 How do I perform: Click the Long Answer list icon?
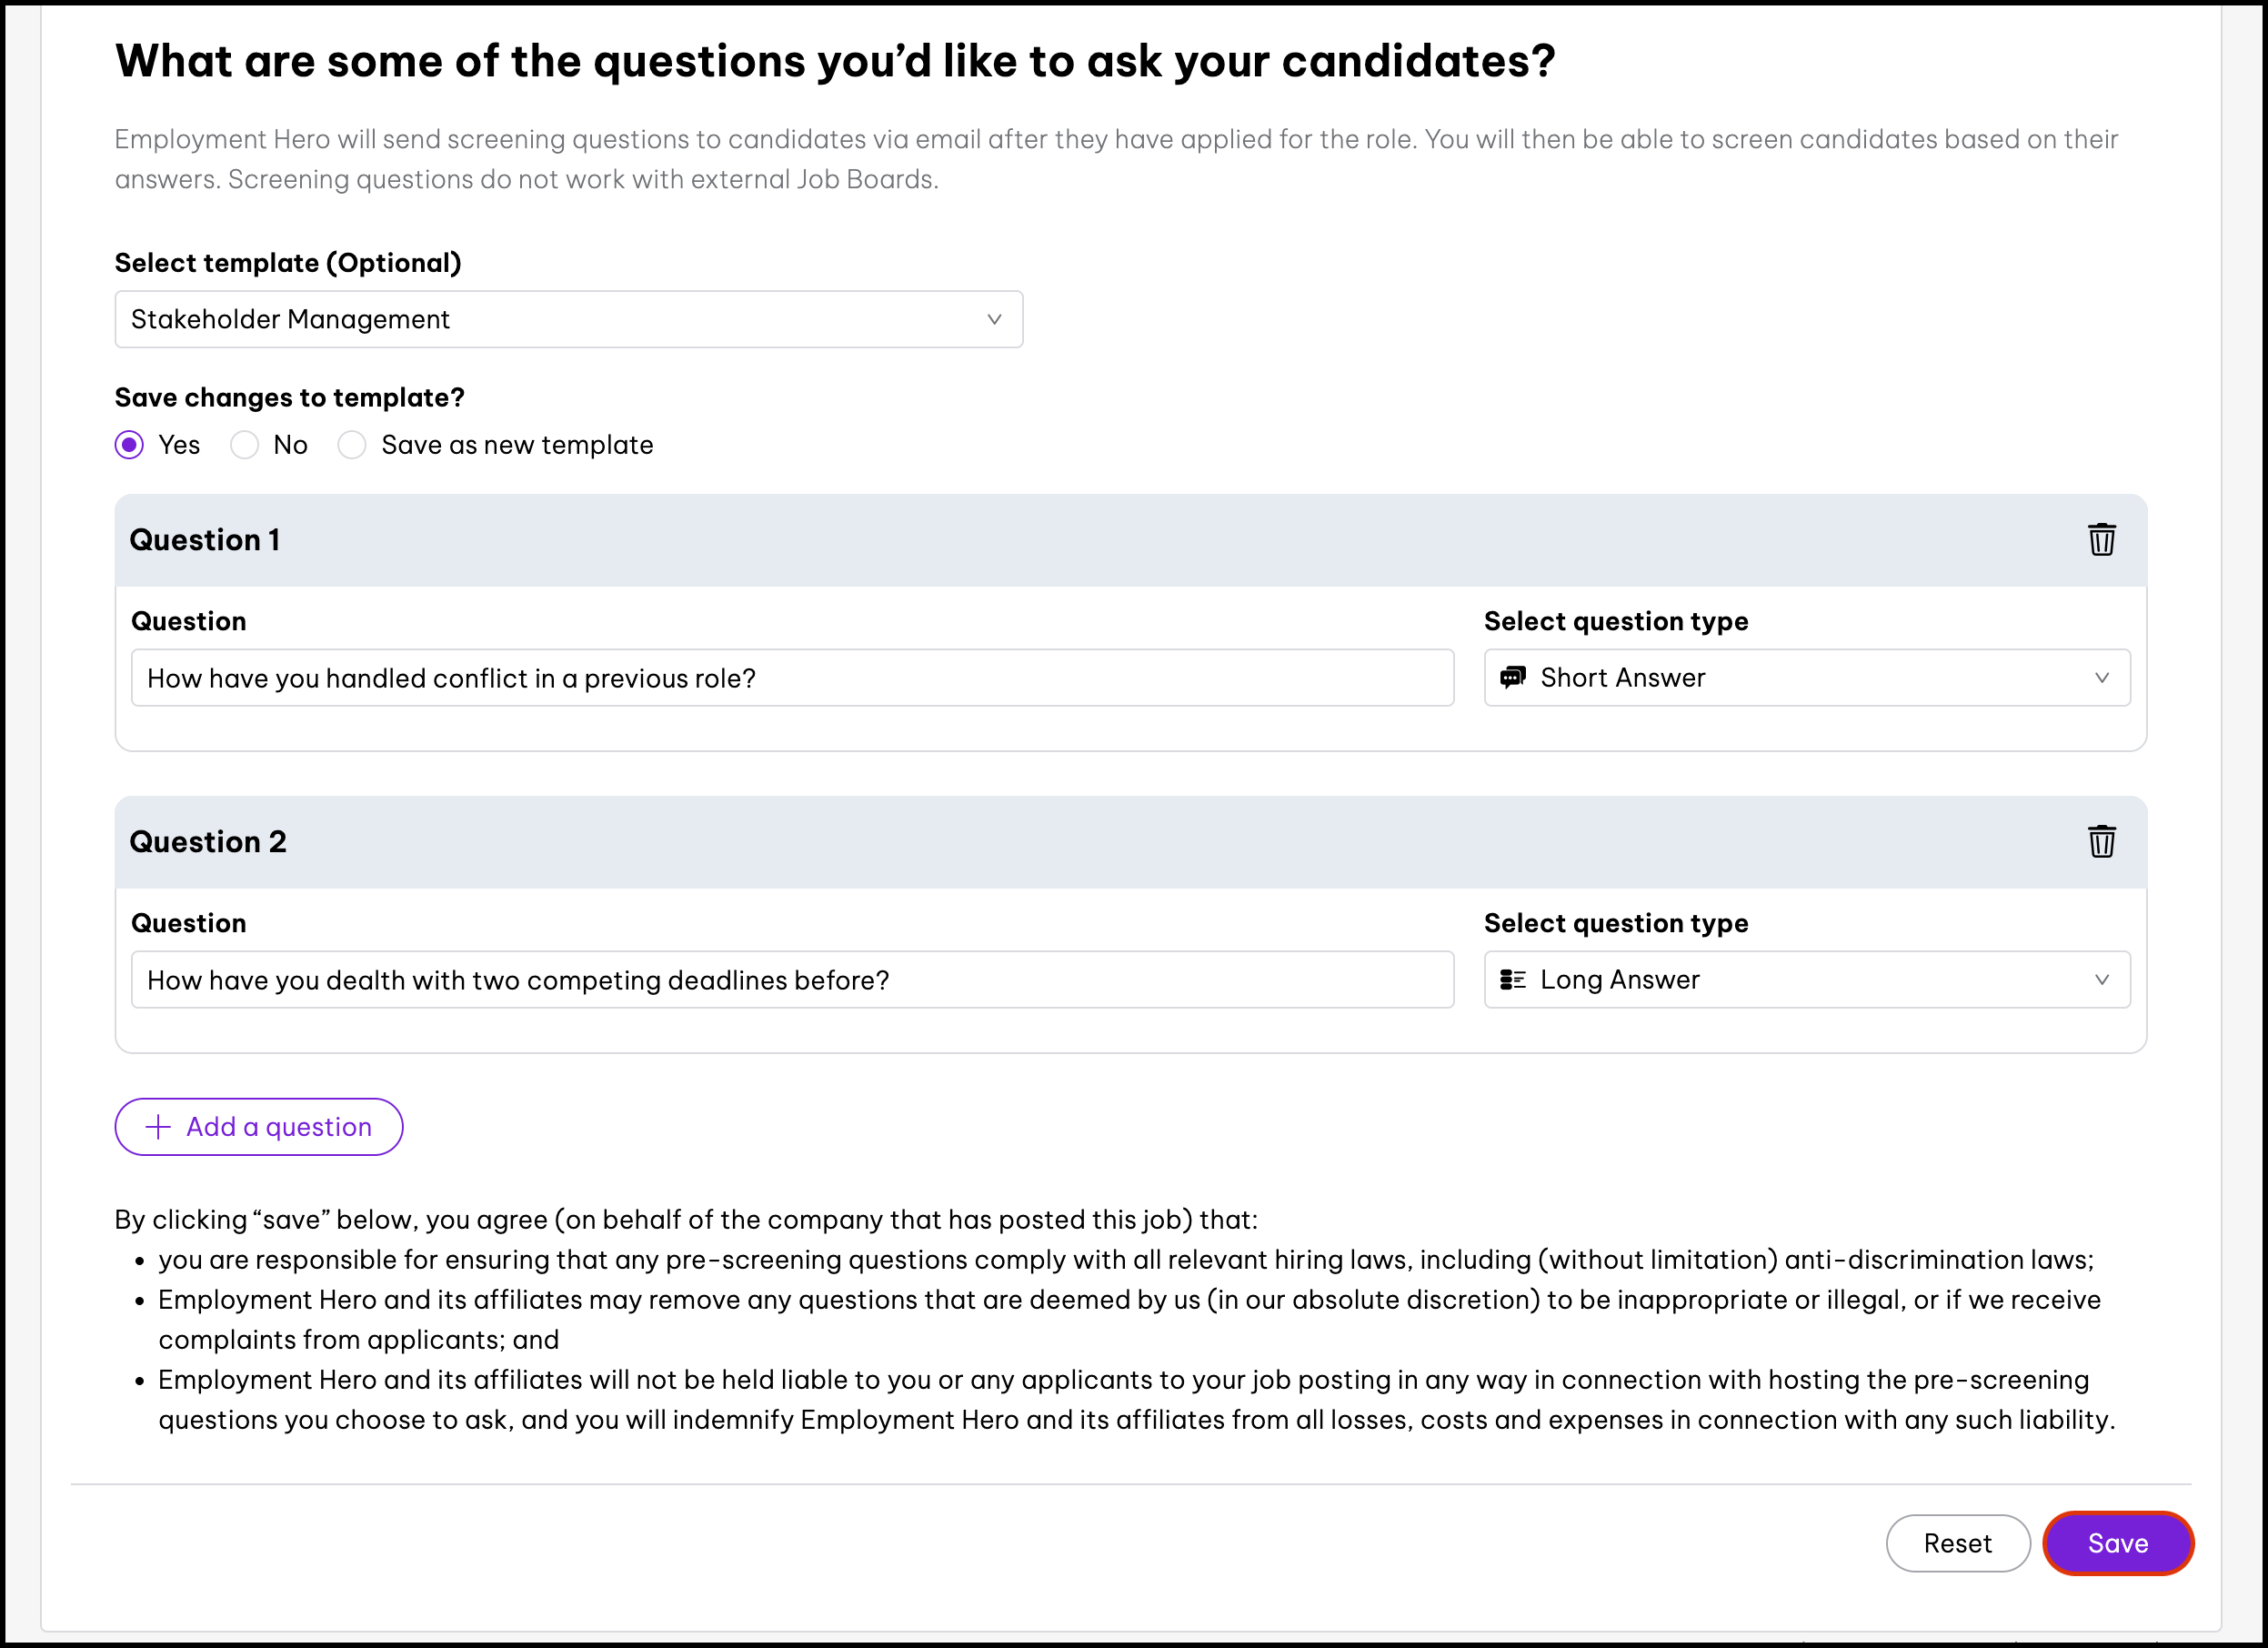[1512, 979]
